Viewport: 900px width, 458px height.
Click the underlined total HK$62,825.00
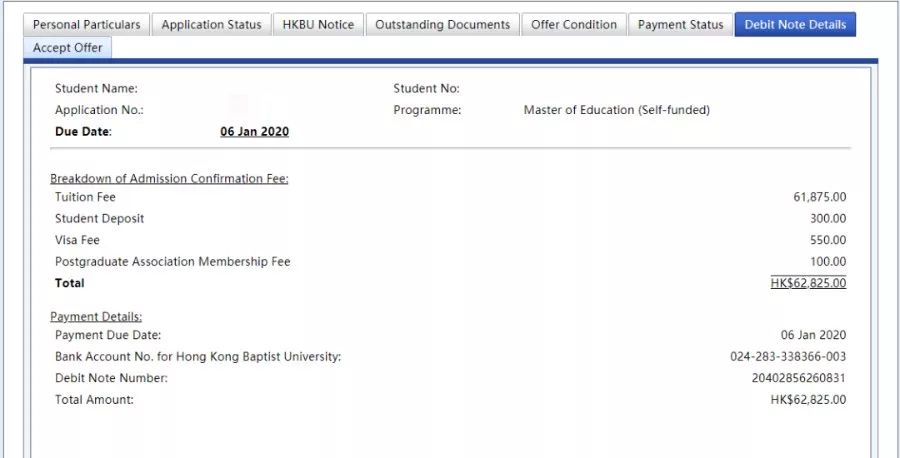pyautogui.click(x=808, y=283)
